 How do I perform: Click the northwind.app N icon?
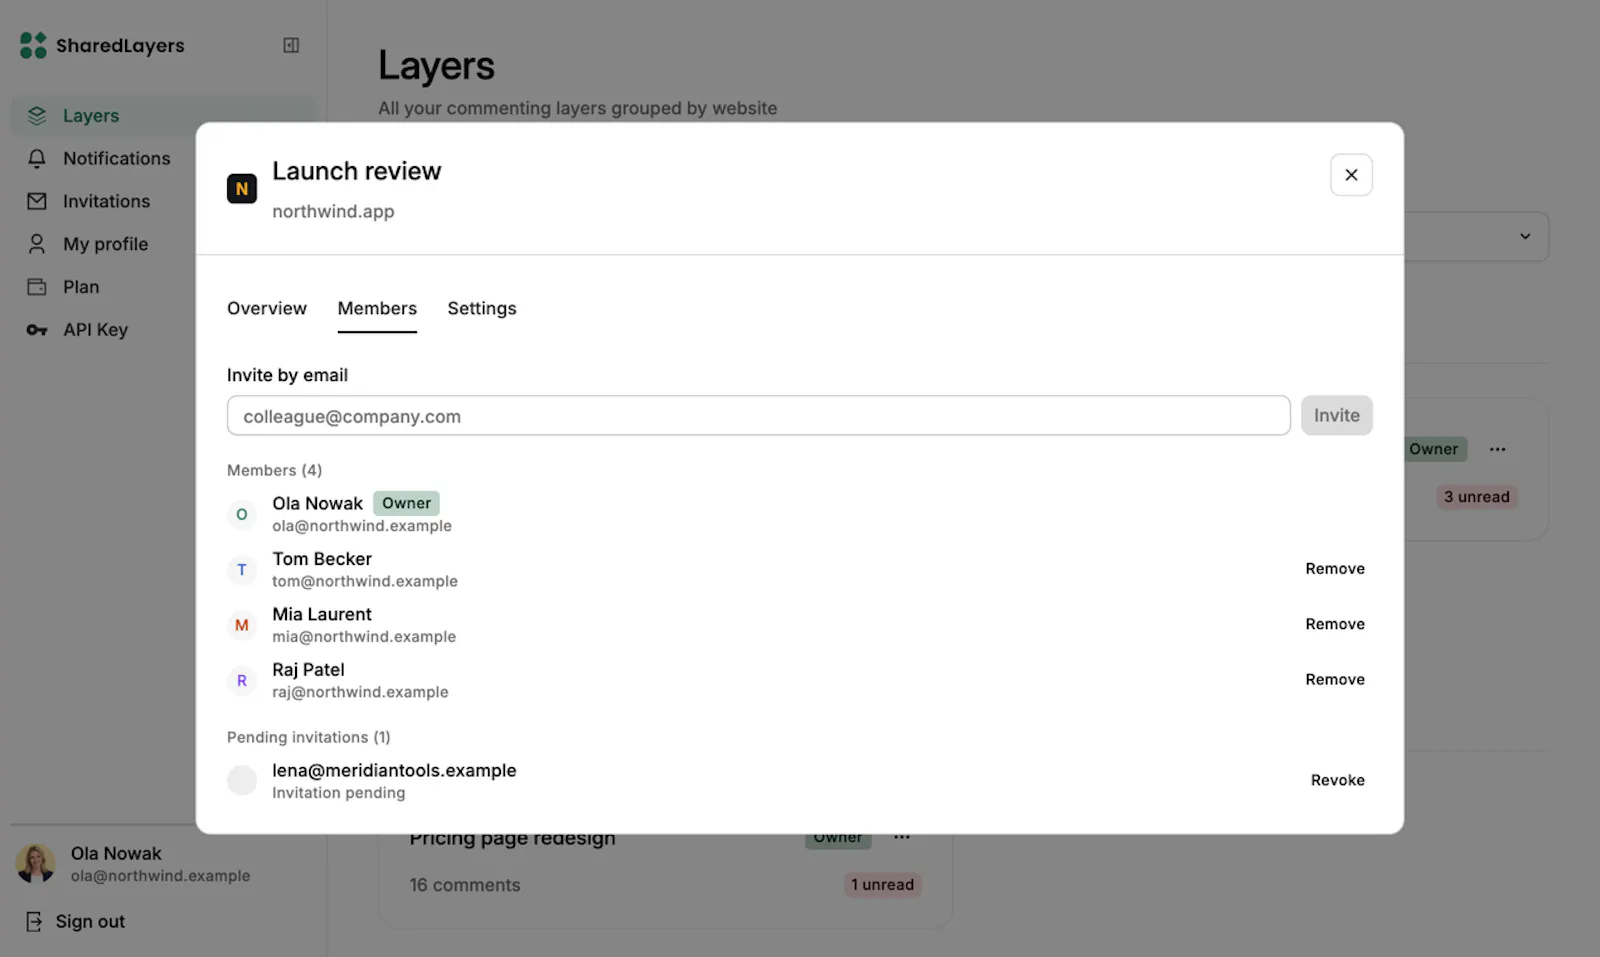point(242,188)
